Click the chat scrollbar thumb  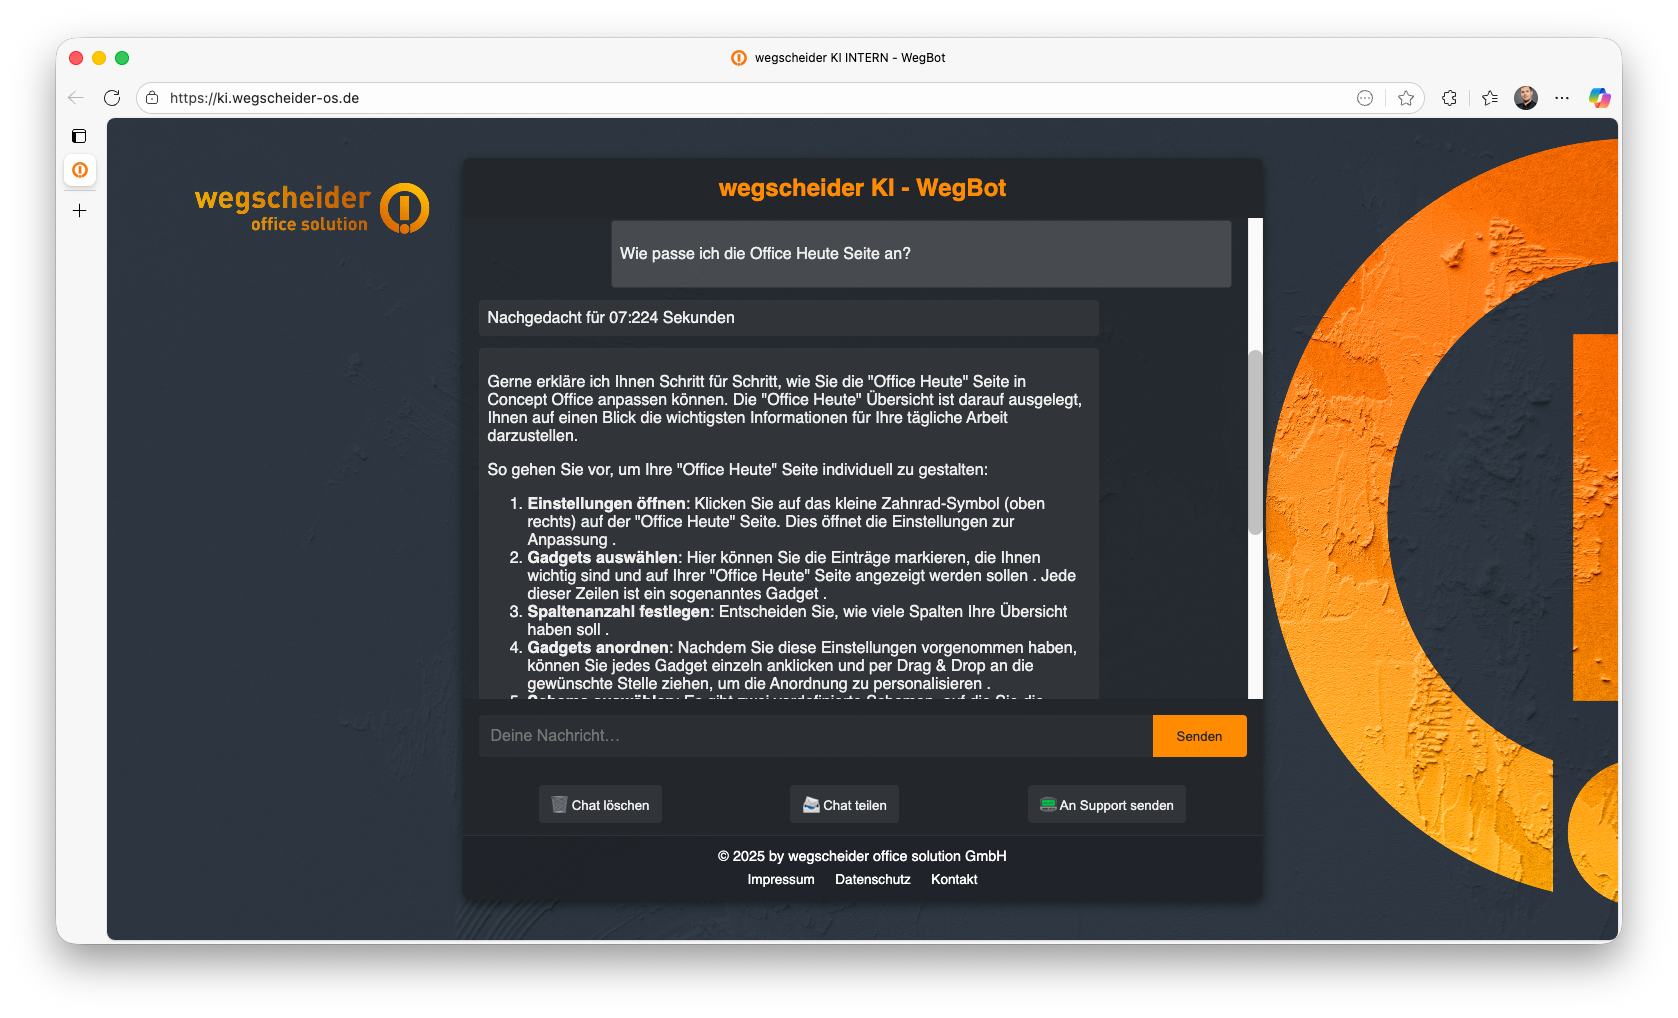[x=1255, y=442]
